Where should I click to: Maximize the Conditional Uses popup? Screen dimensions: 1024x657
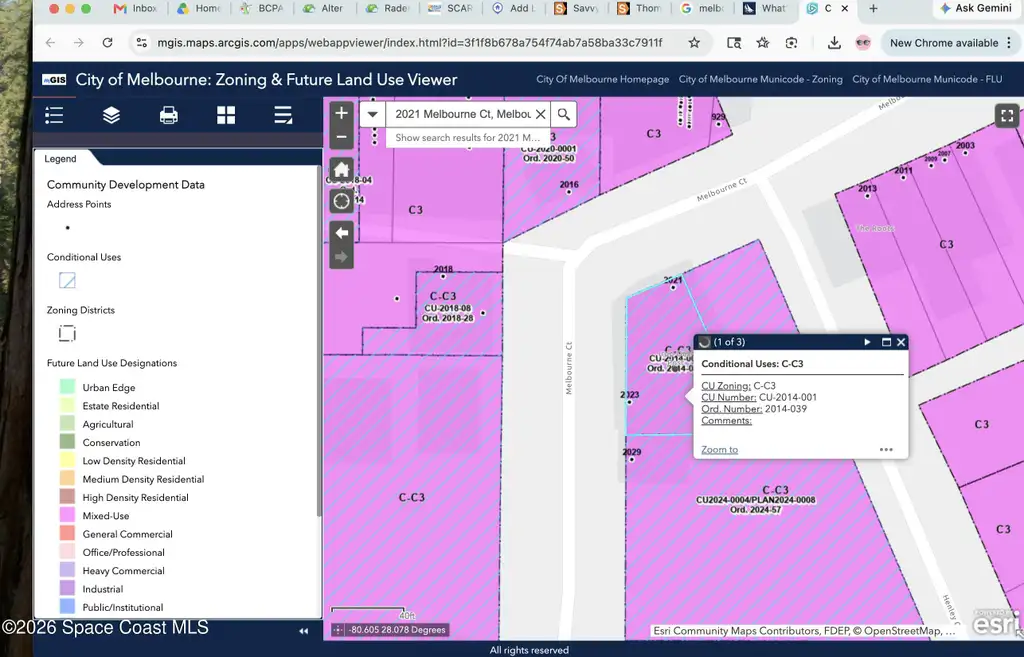pyautogui.click(x=886, y=342)
